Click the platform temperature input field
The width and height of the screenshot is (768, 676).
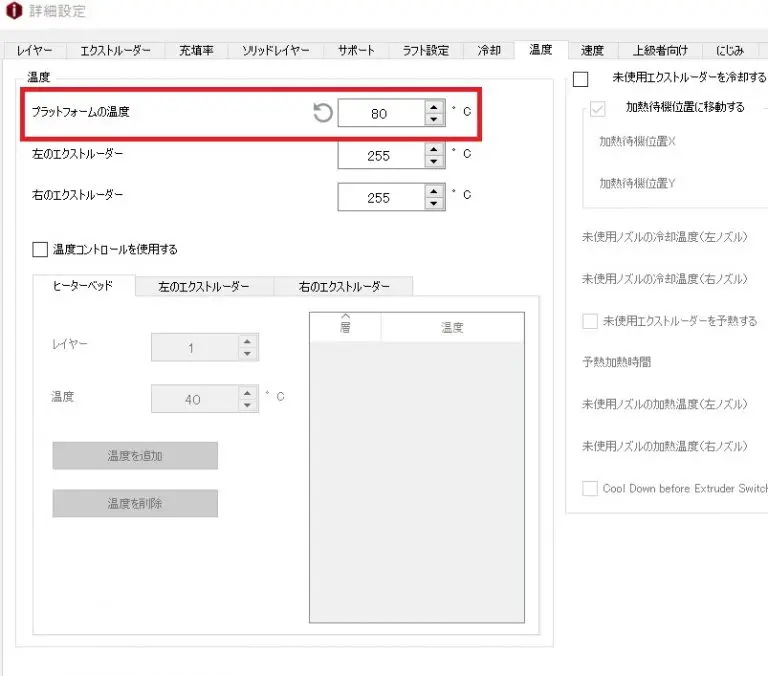click(x=380, y=114)
